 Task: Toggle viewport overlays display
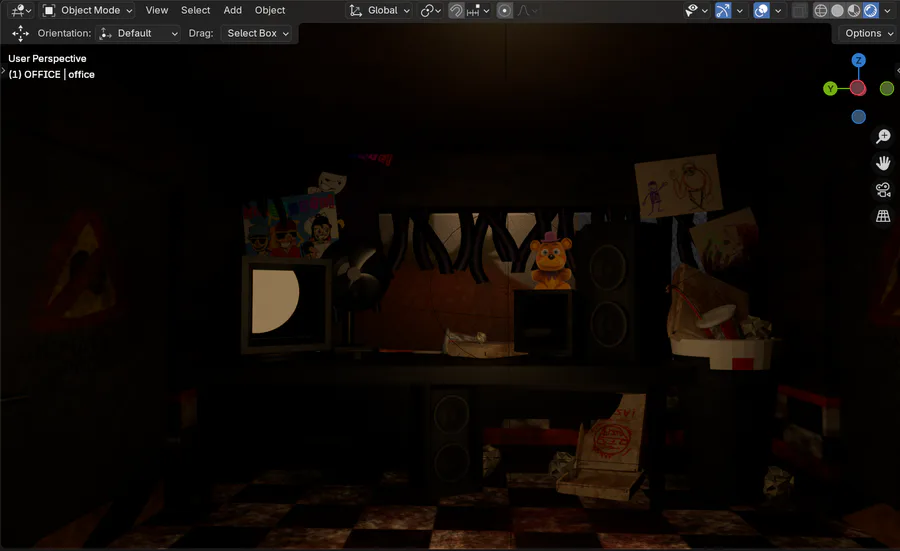(x=761, y=10)
